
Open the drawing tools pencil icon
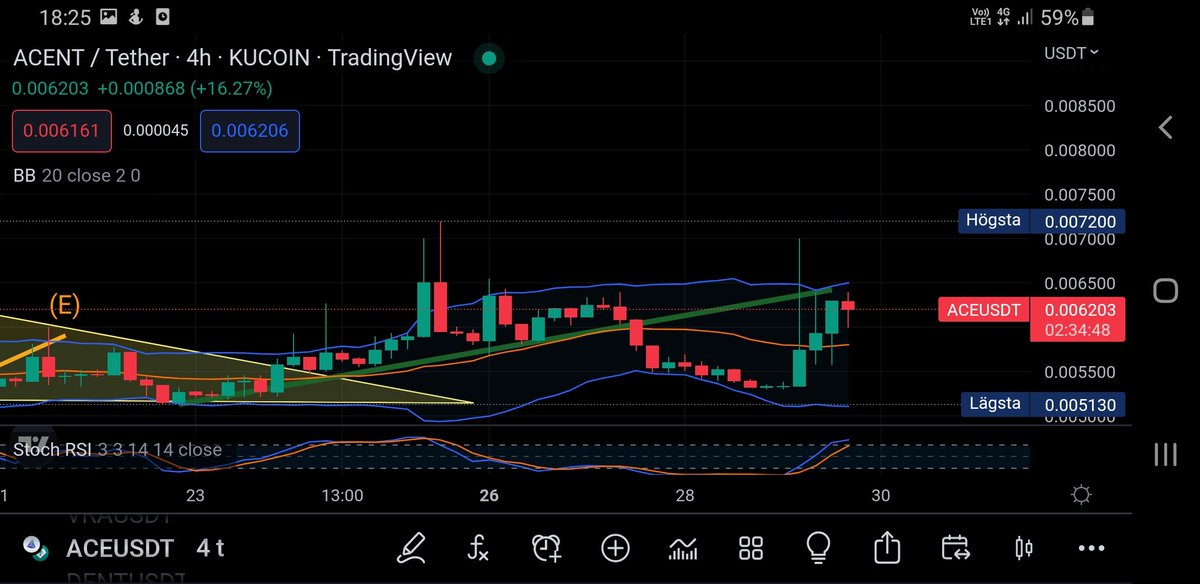[x=411, y=547]
